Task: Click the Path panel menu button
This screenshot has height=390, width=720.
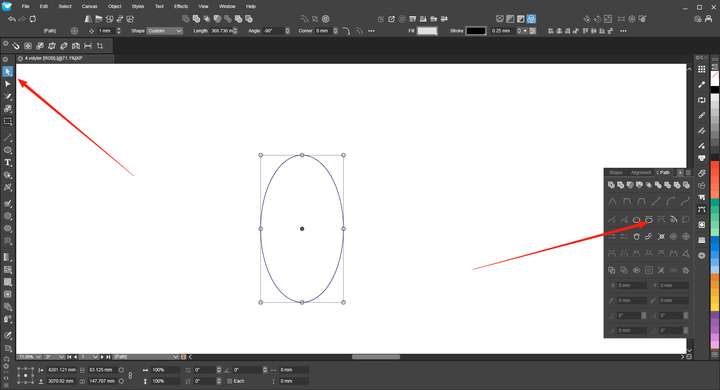Action: 688,173
